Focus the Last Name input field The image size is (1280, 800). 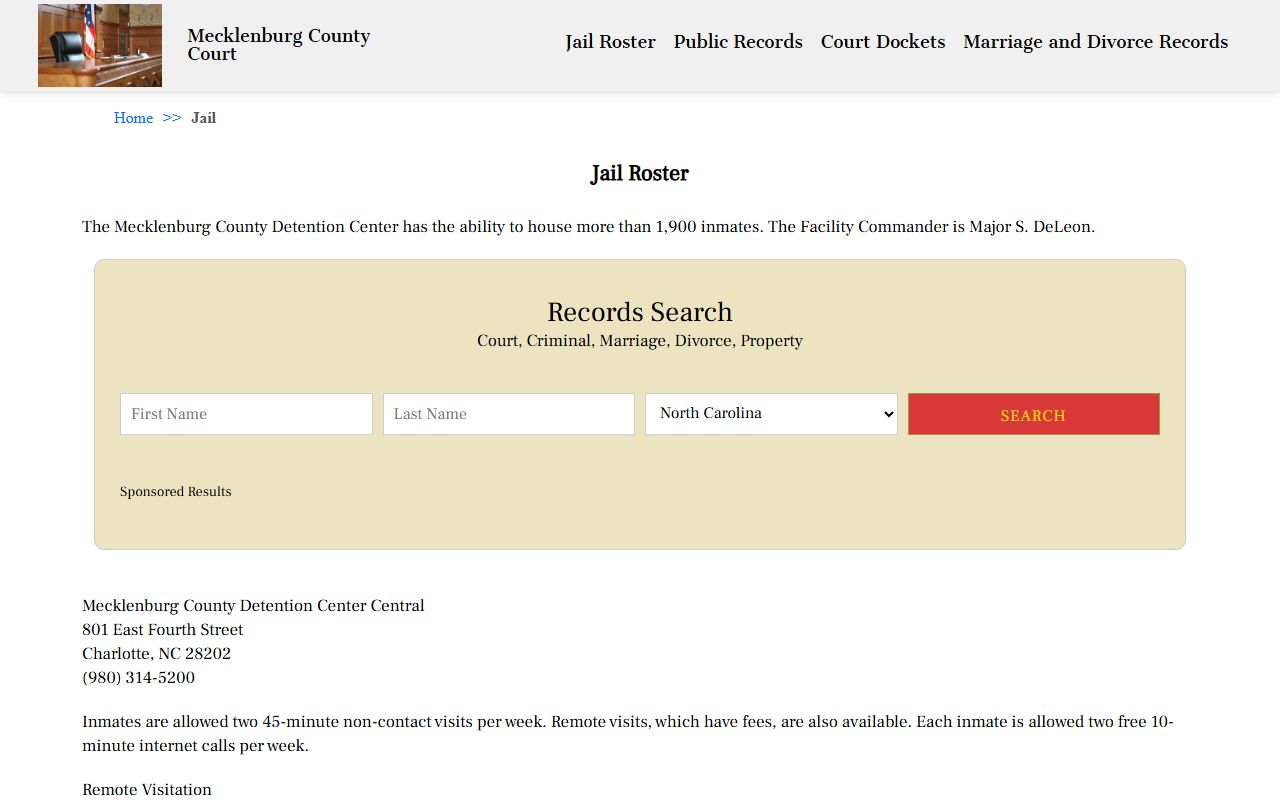click(x=509, y=414)
